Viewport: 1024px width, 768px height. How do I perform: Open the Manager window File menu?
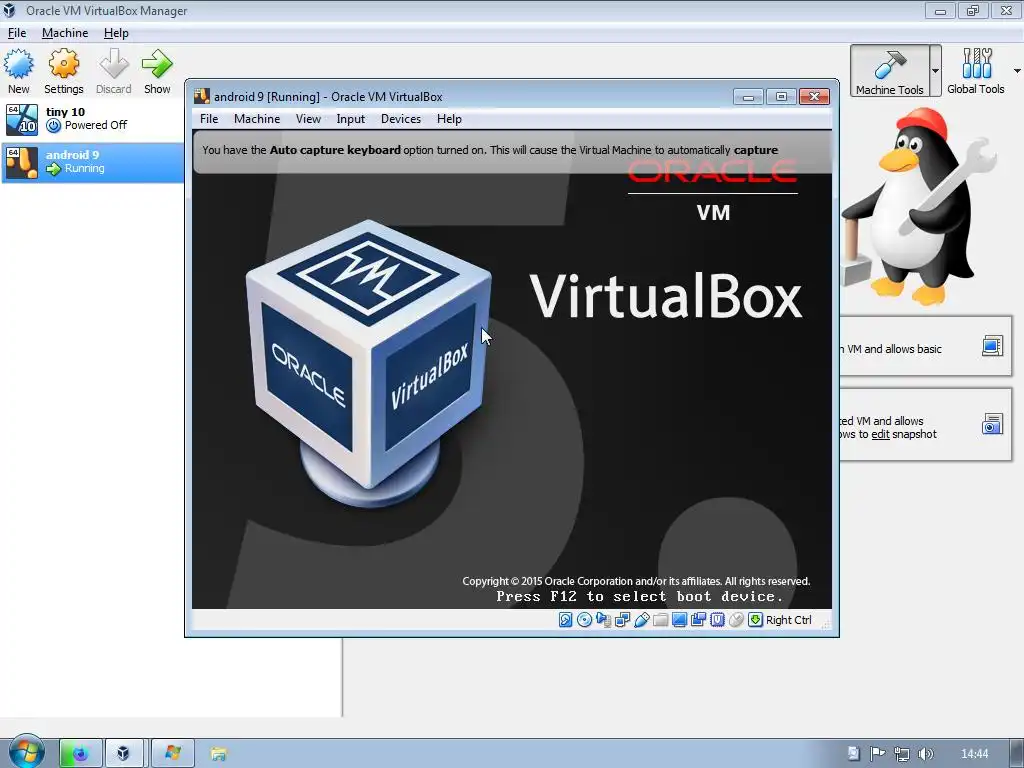coord(17,33)
